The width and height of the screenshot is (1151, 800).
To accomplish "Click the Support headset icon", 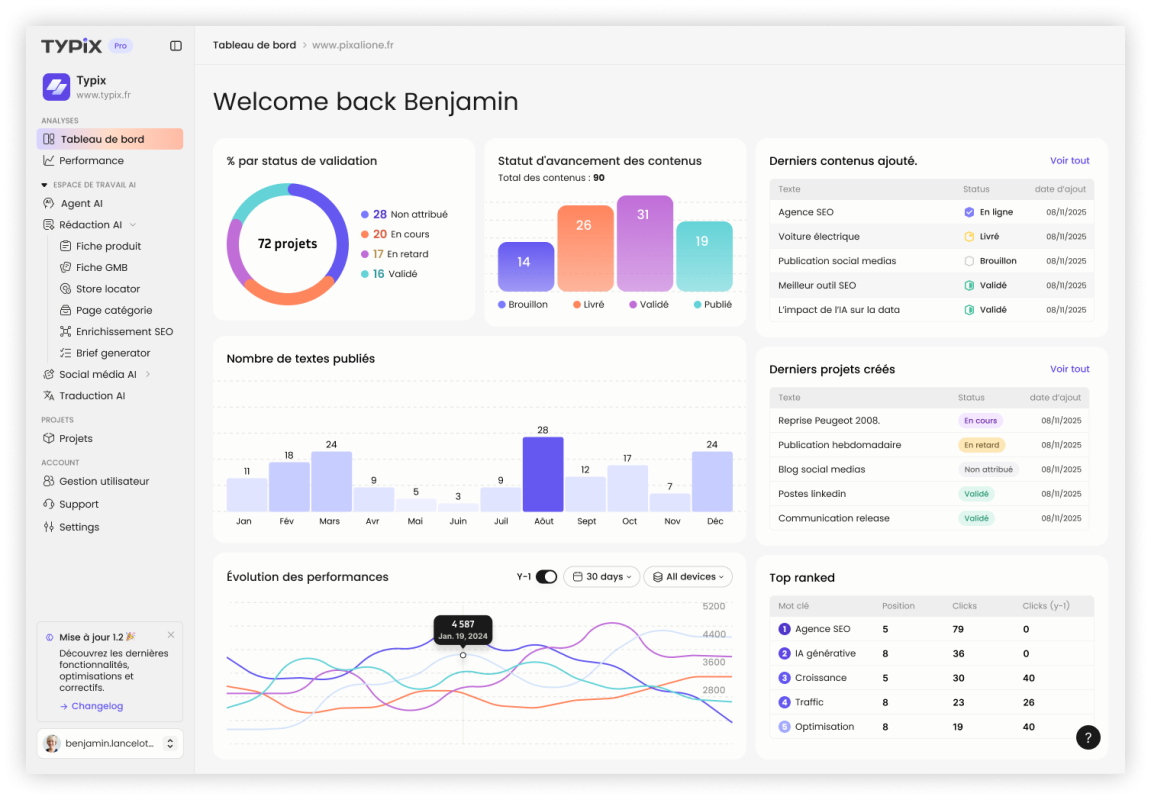I will pyautogui.click(x=49, y=505).
